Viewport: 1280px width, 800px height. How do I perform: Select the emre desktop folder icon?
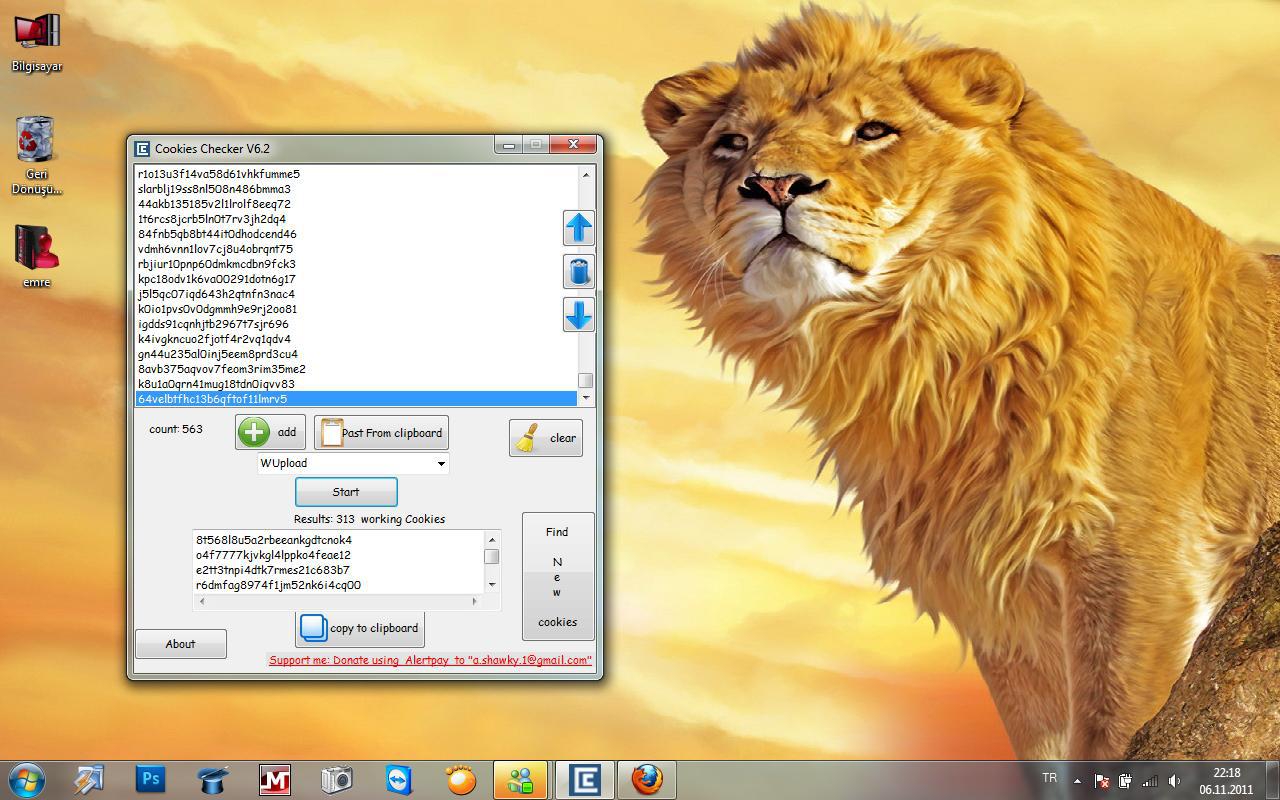click(x=37, y=256)
